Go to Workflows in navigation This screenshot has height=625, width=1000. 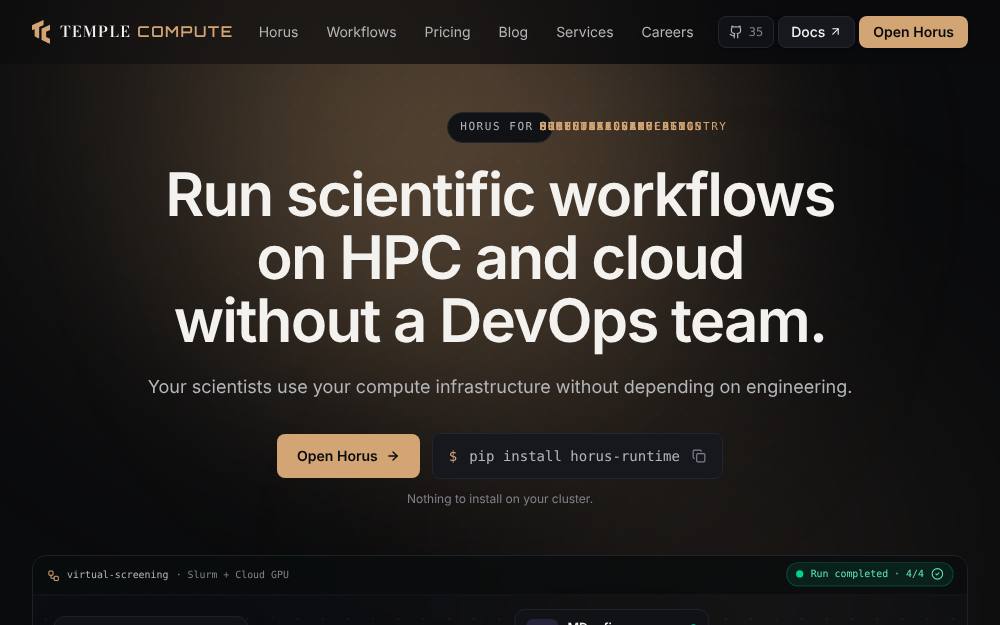tap(362, 32)
